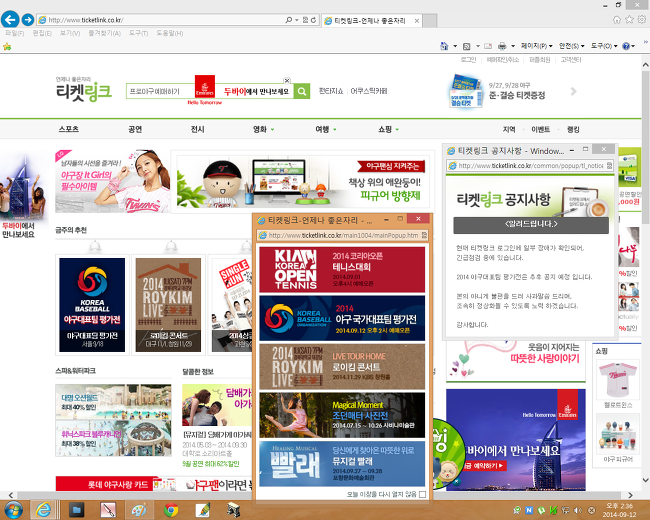The image size is (650, 520).
Task: Check the 'don't open this window today' checkbox
Action: (x=422, y=494)
